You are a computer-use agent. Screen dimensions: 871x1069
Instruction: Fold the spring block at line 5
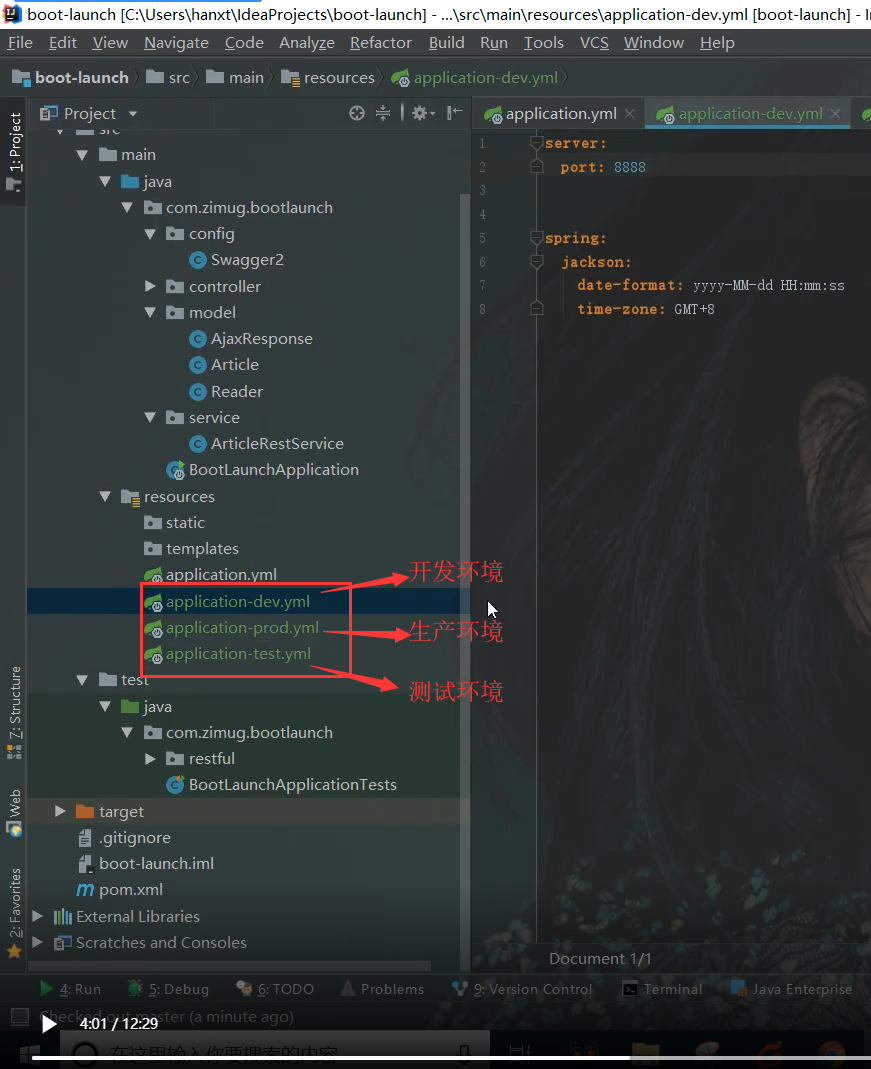pyautogui.click(x=536, y=238)
